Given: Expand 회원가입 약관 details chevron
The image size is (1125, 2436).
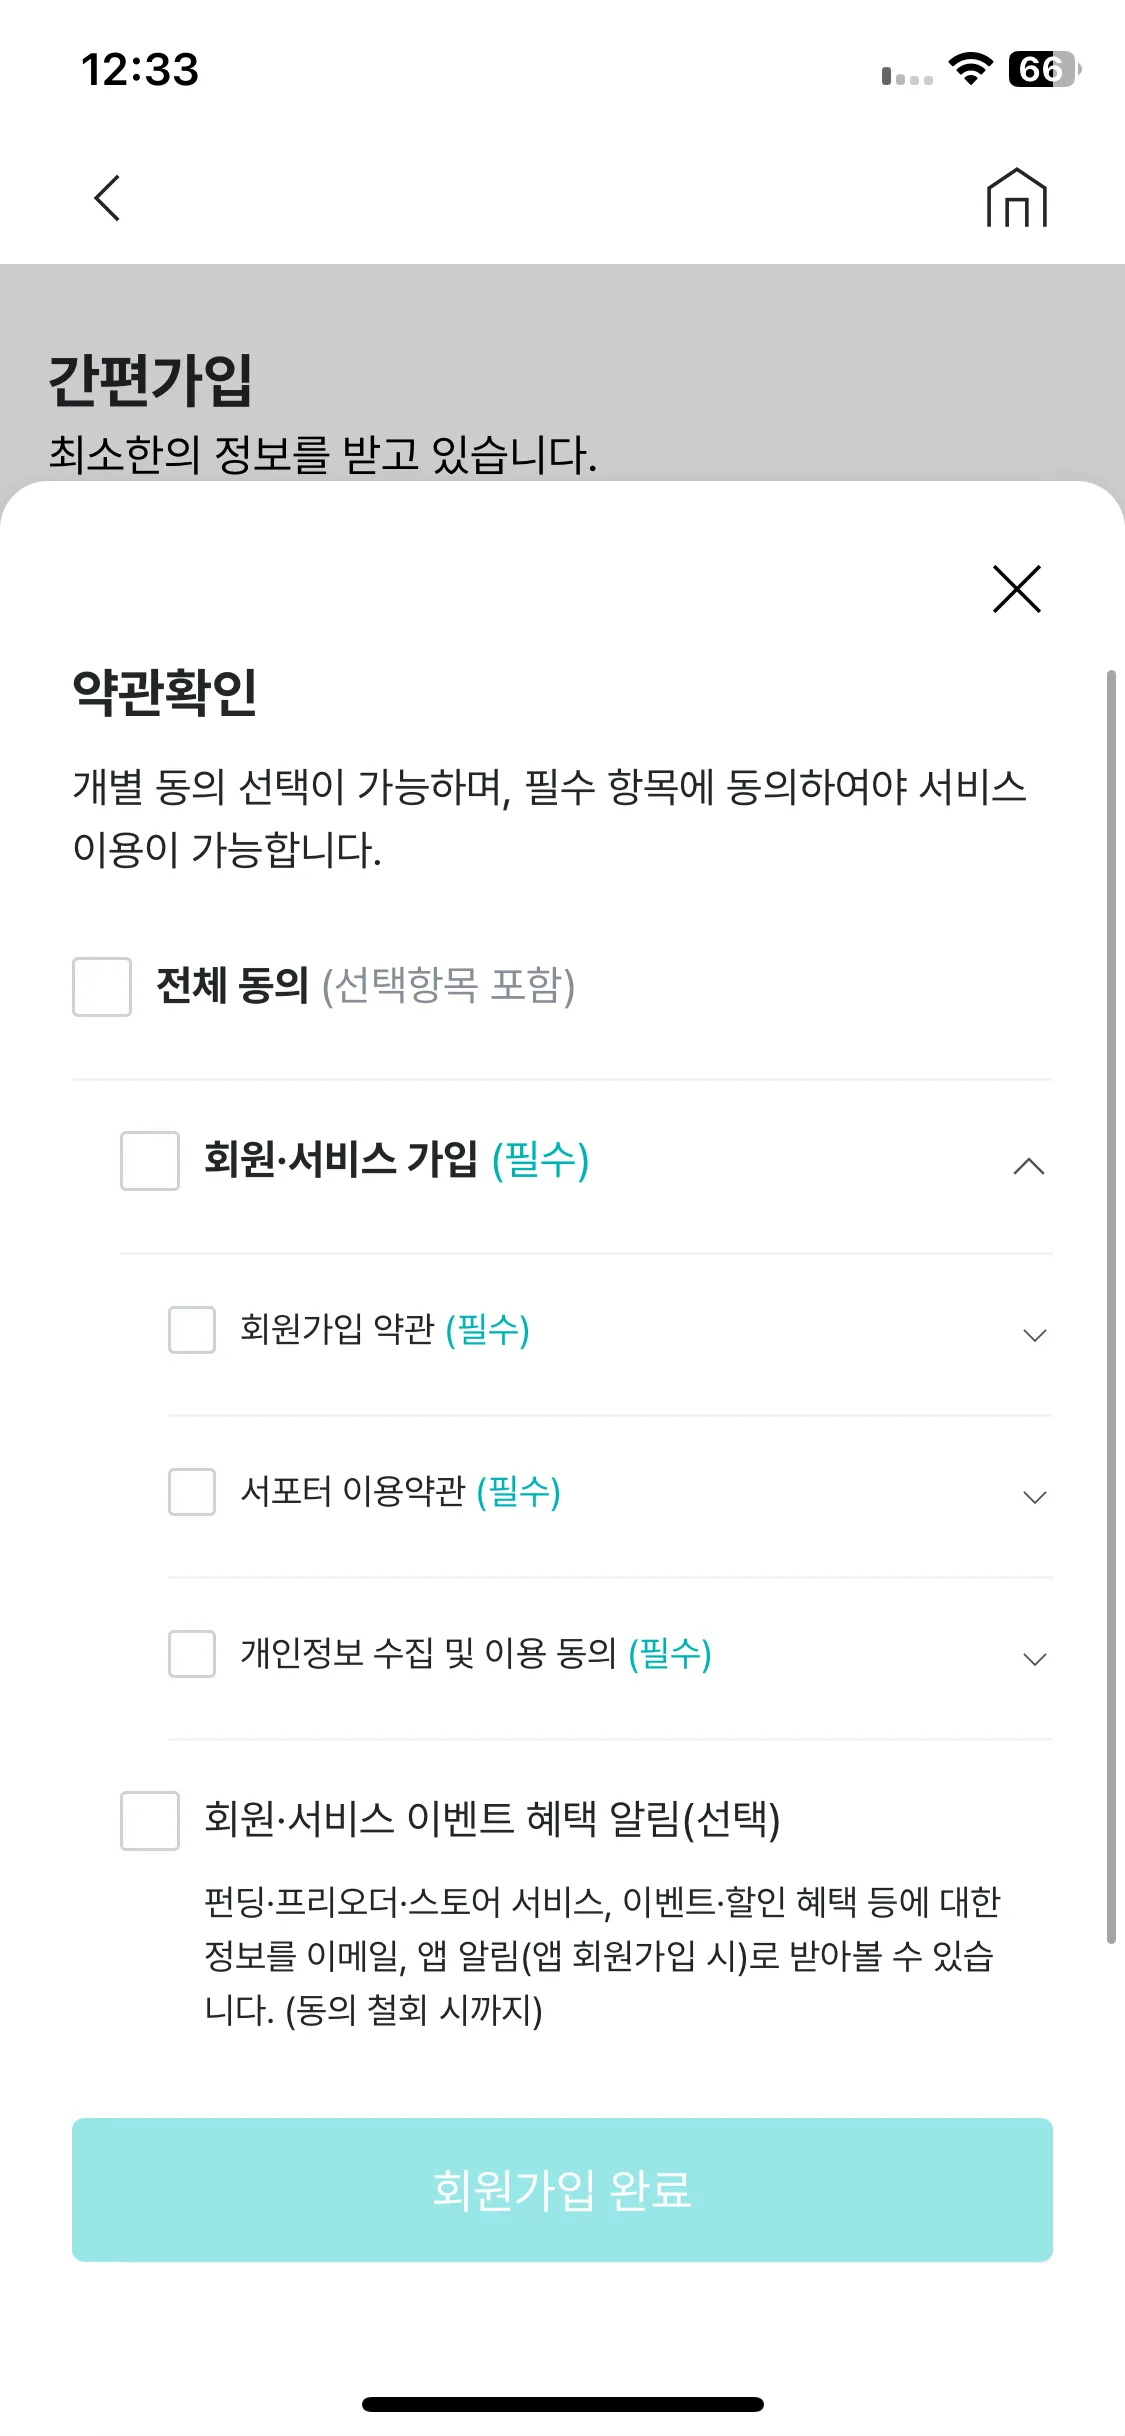Looking at the screenshot, I should [1035, 1335].
